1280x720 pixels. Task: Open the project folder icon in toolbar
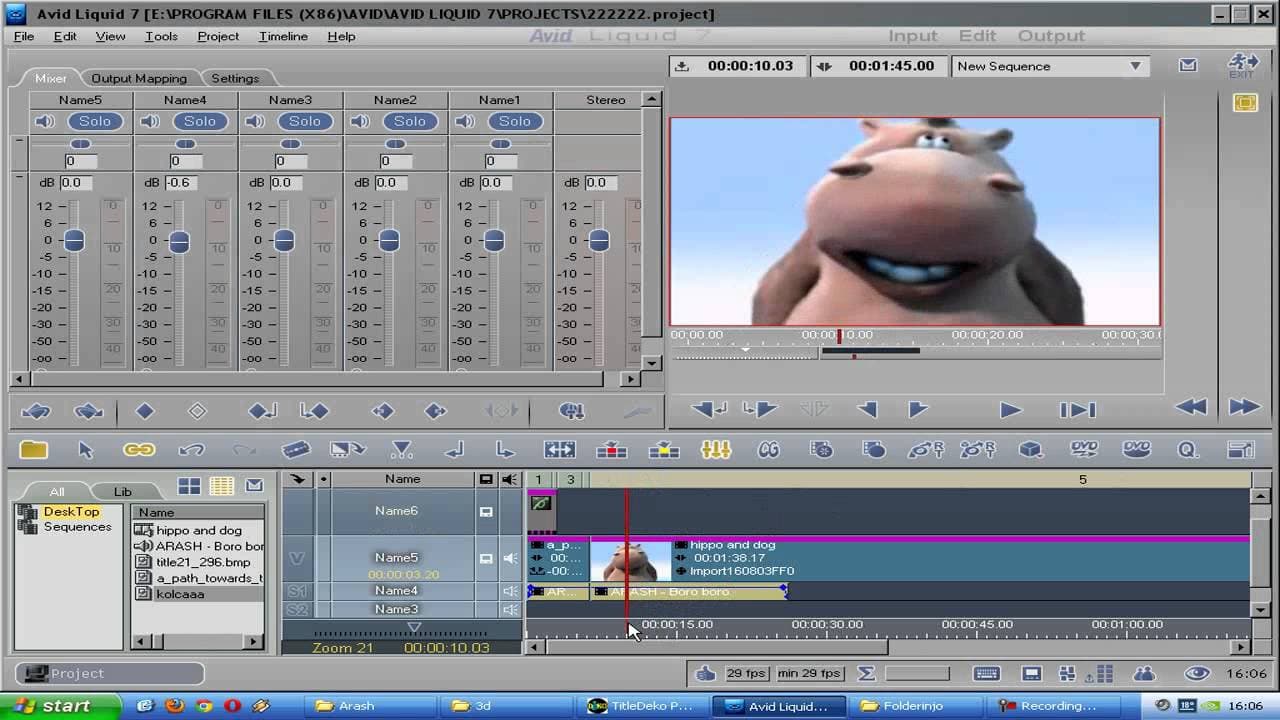click(x=34, y=449)
